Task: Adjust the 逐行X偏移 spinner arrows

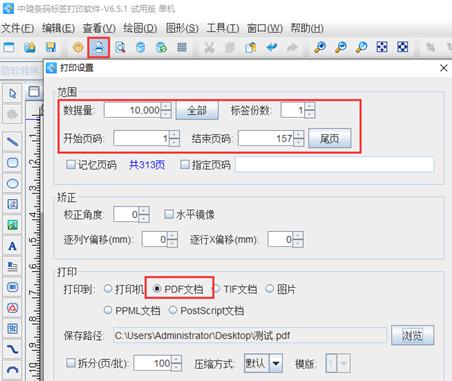Action: (x=298, y=240)
